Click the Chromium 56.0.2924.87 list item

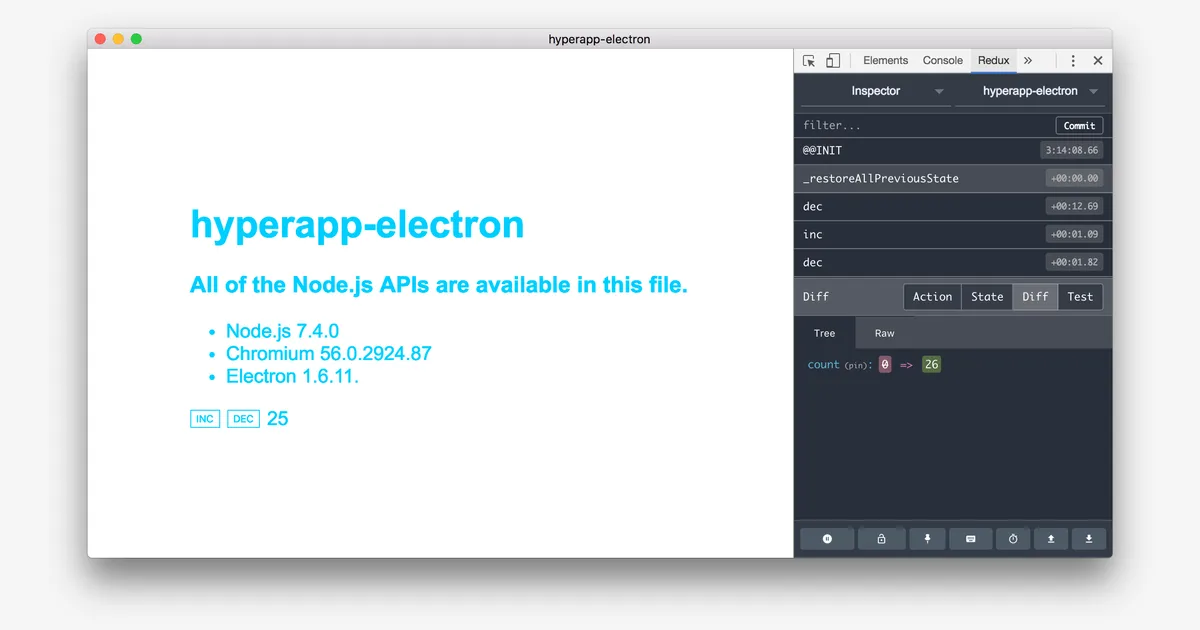(329, 354)
